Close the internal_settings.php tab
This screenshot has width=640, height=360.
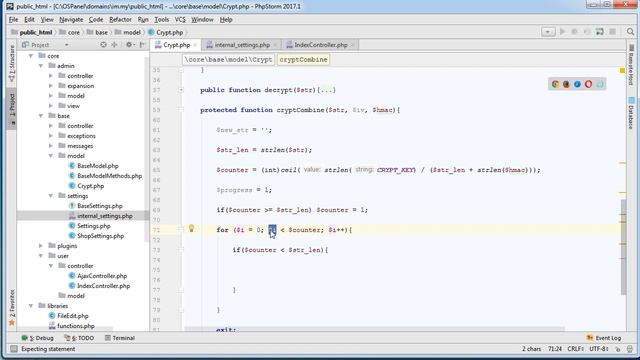coord(275,45)
